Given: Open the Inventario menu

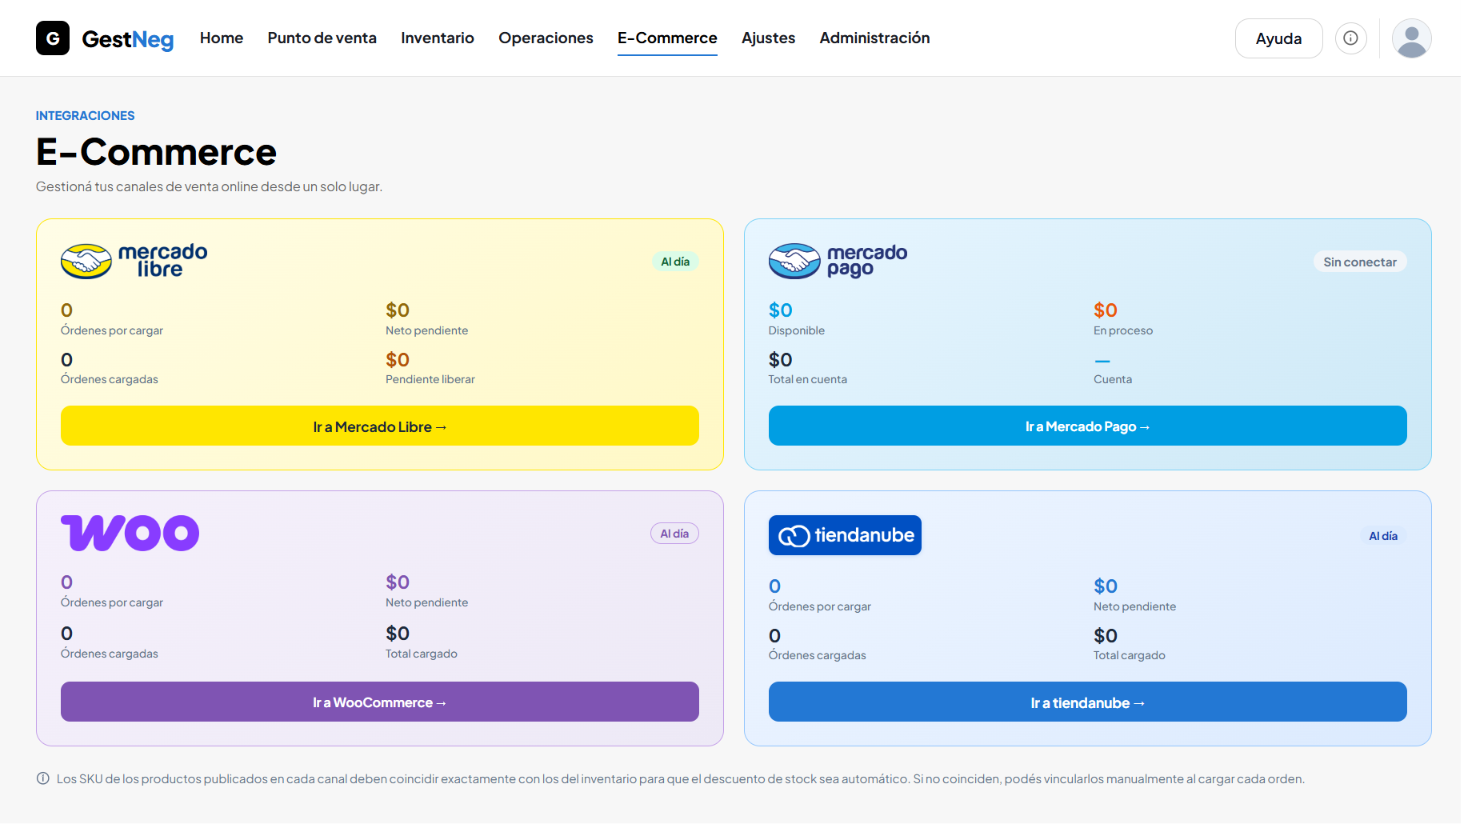Looking at the screenshot, I should point(437,38).
